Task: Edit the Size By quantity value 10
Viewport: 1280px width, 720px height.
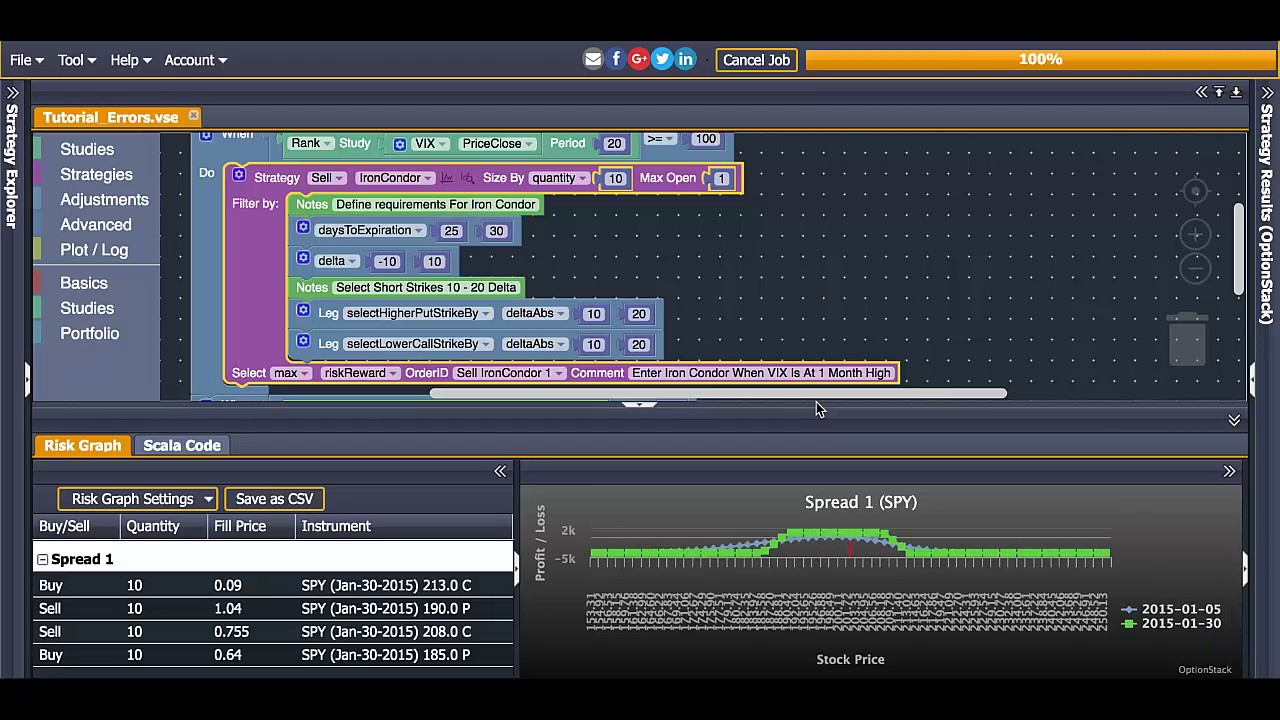Action: point(614,179)
